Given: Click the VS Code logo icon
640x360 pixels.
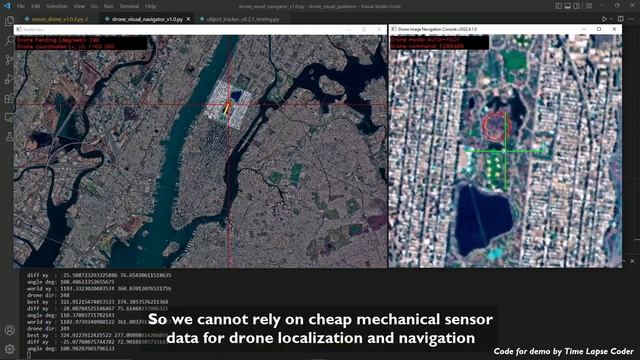Looking at the screenshot, I should click(7, 6).
